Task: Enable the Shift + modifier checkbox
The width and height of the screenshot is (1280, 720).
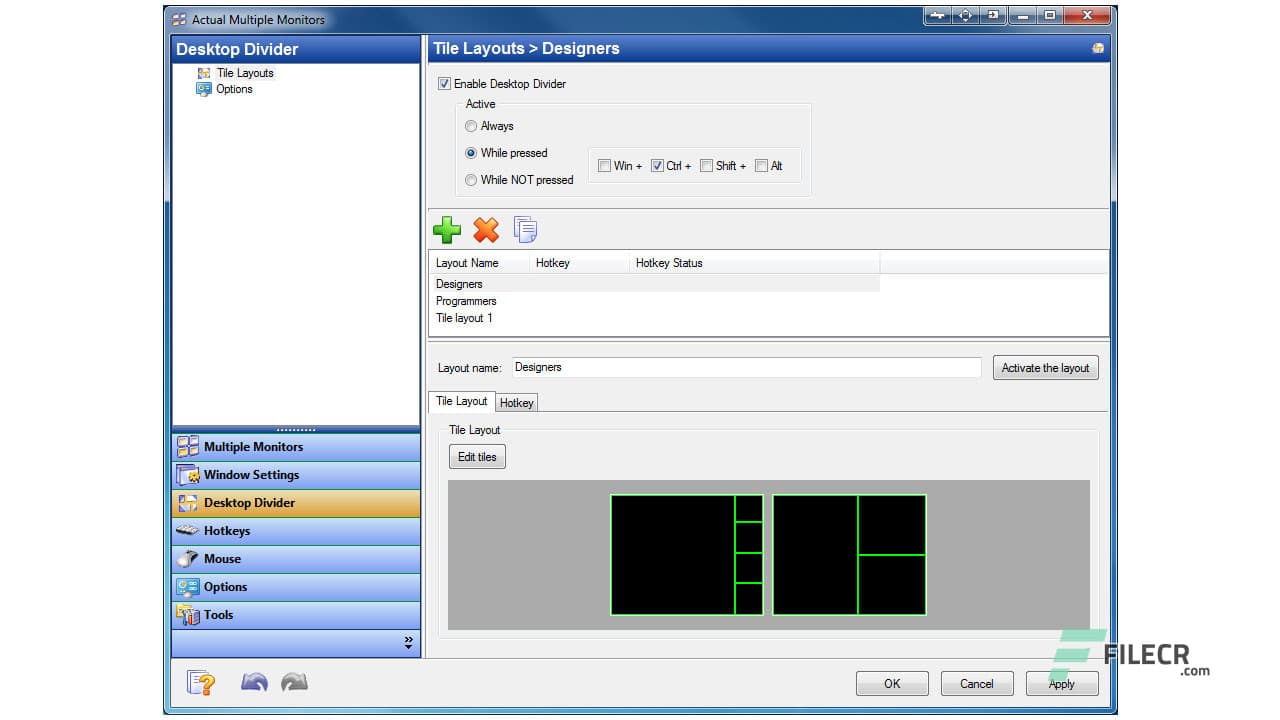Action: pyautogui.click(x=706, y=166)
